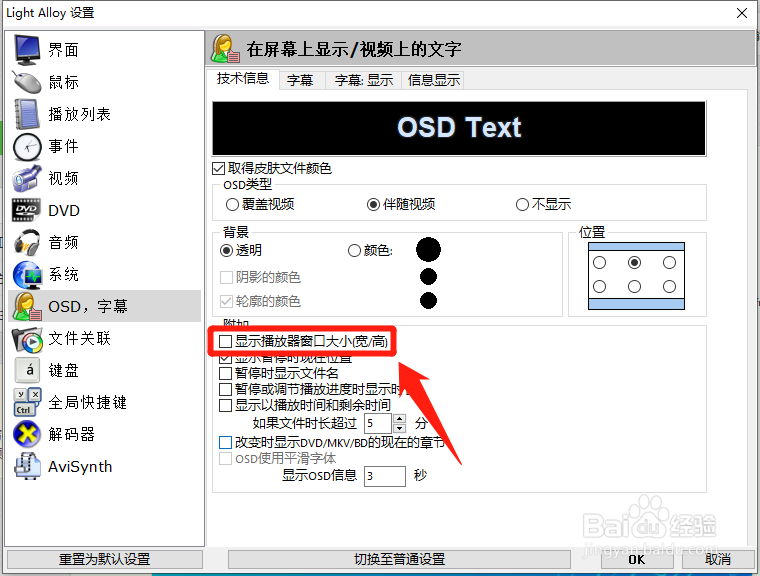Select the 伴随视频 OSD type
Image resolution: width=760 pixels, height=576 pixels.
tap(373, 205)
